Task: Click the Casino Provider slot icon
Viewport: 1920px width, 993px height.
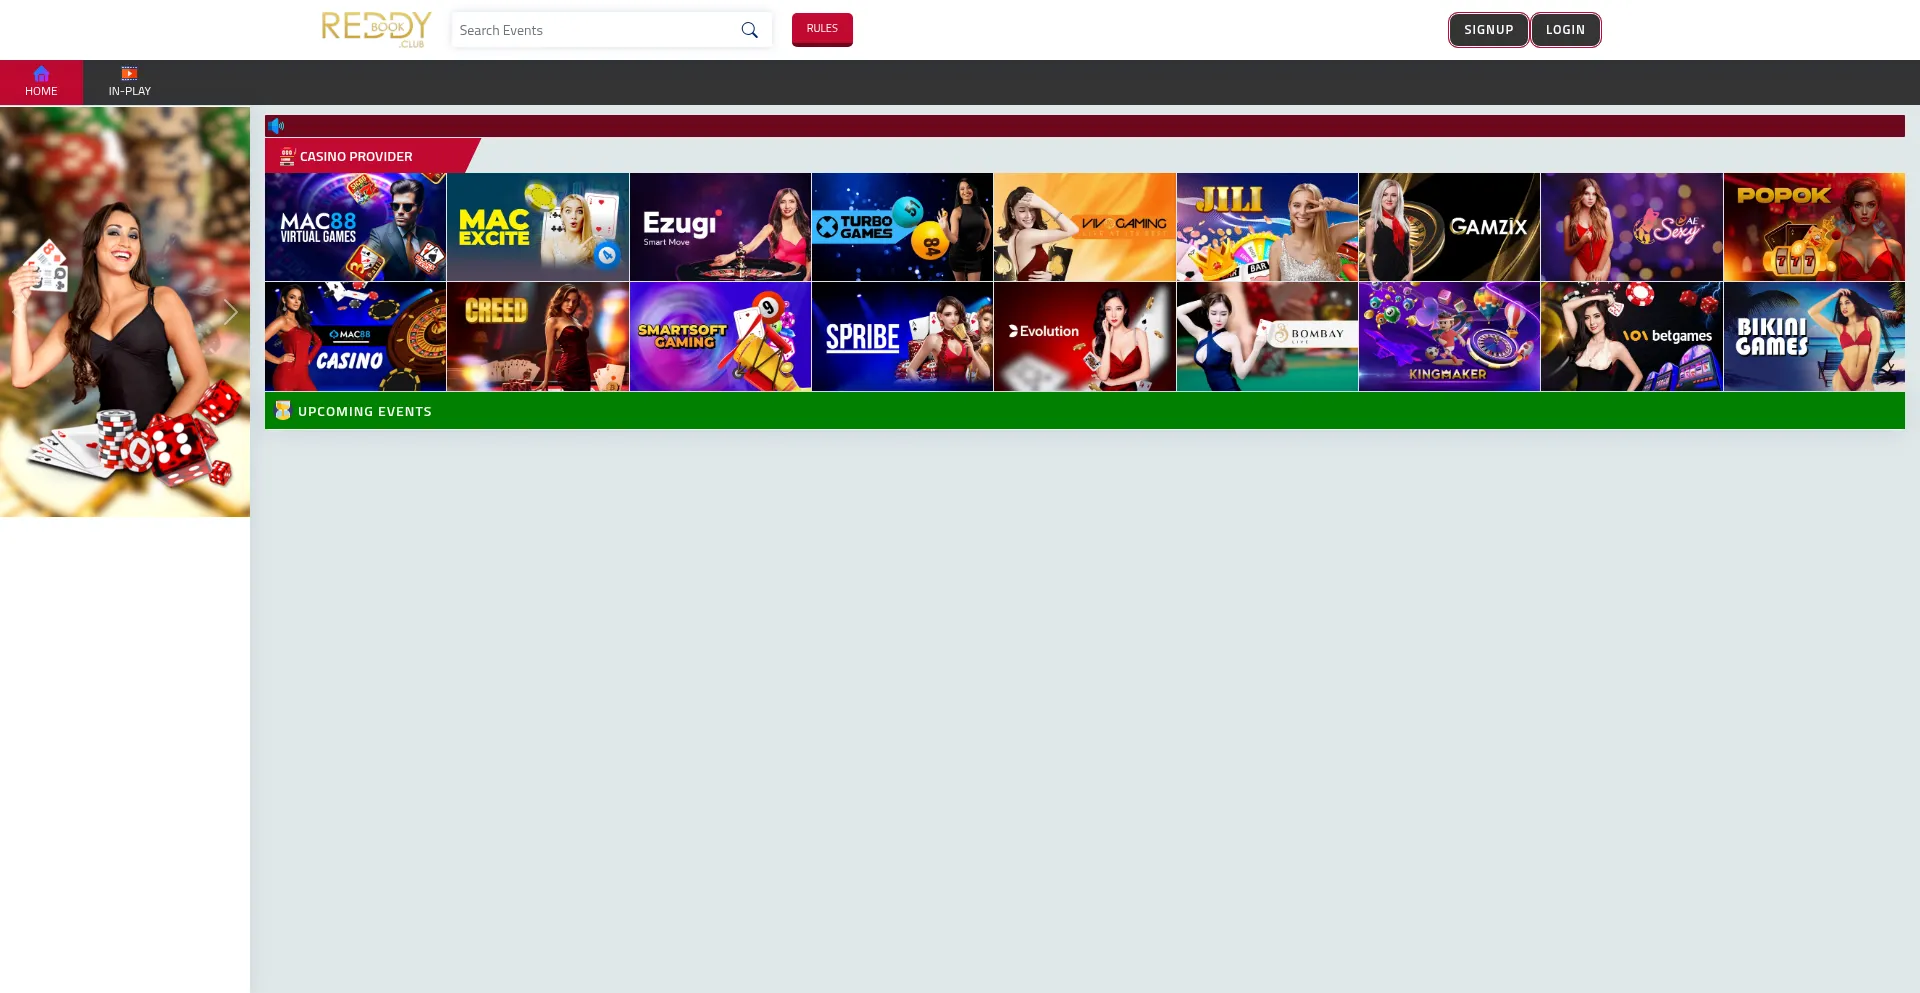Action: click(x=287, y=156)
